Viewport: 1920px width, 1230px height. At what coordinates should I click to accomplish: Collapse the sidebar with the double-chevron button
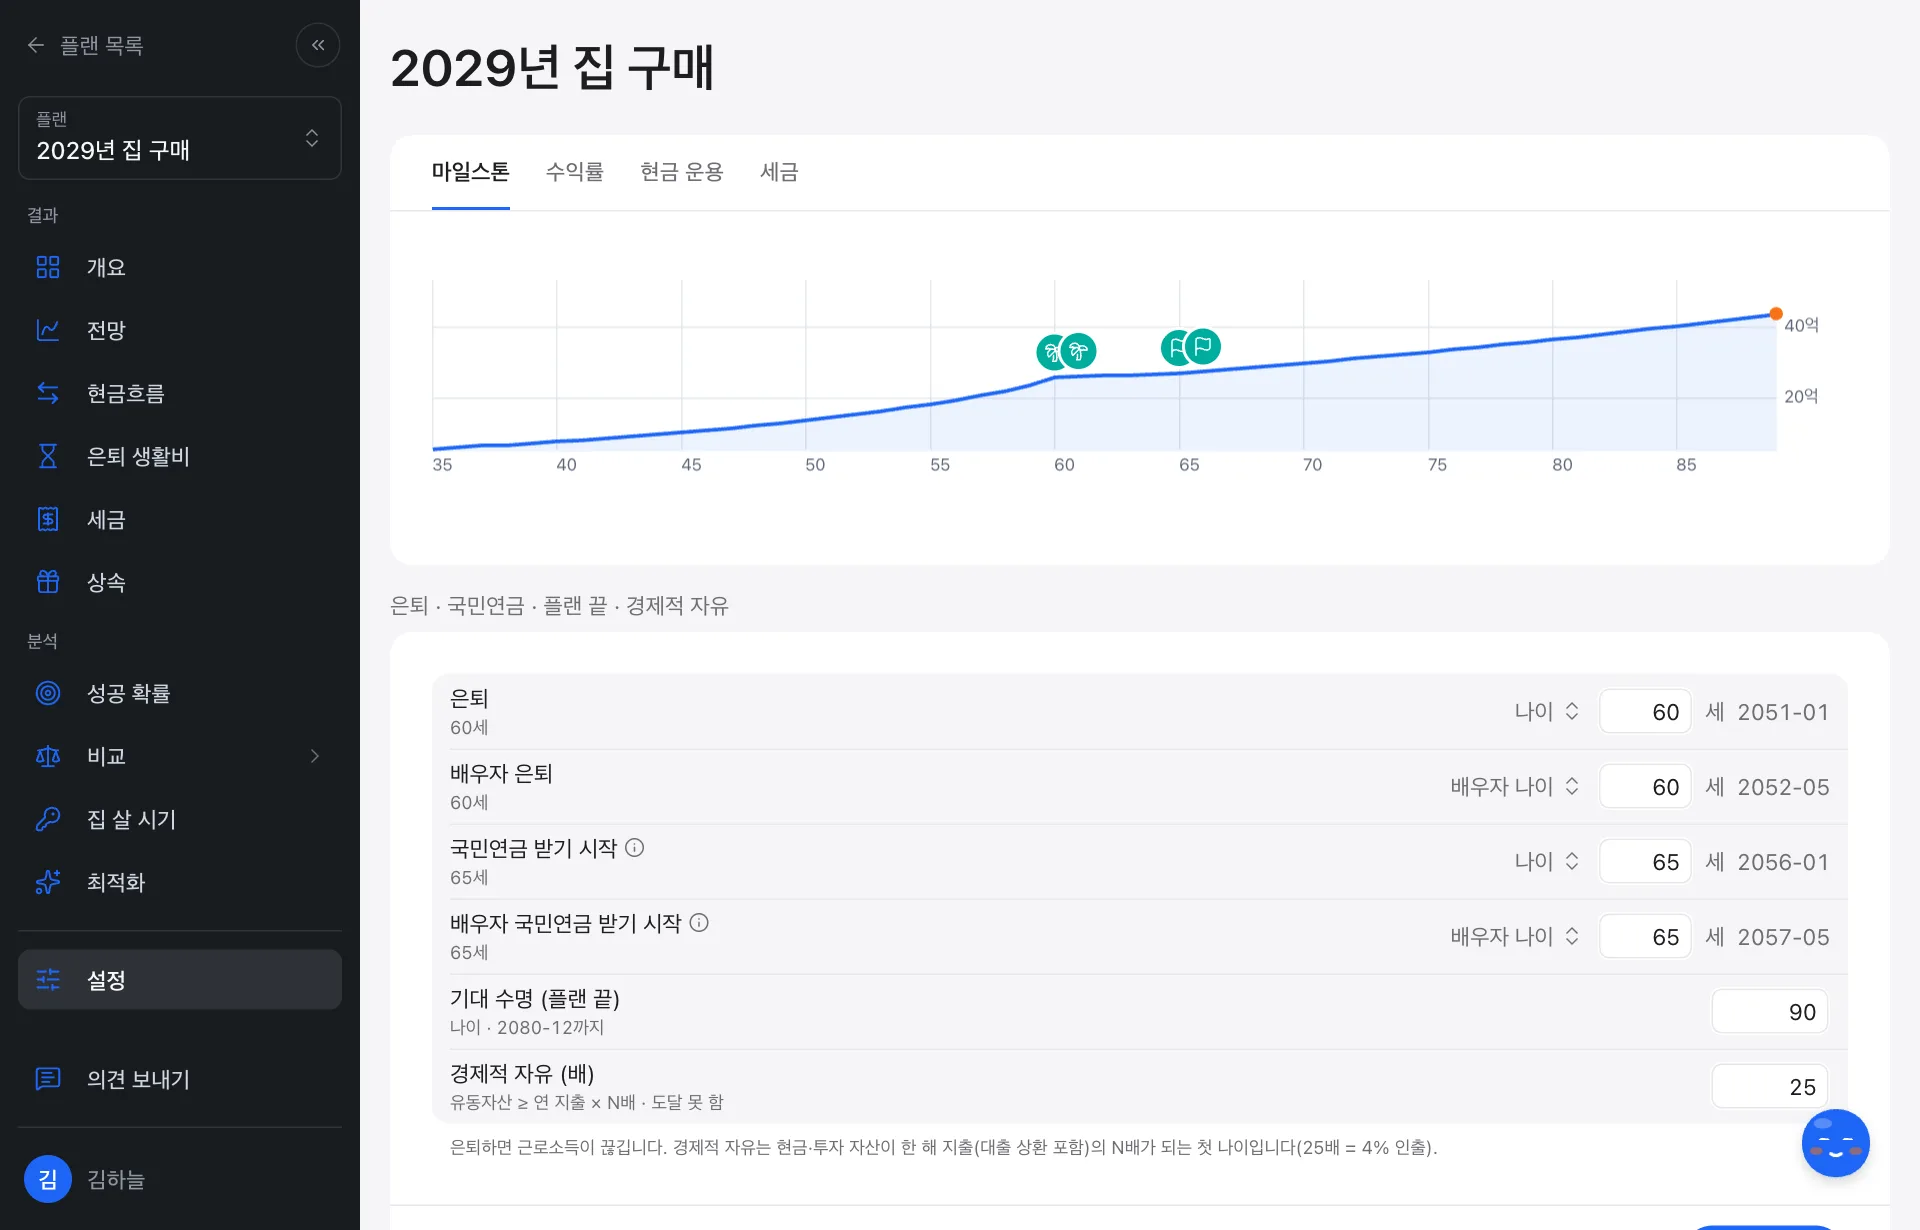[318, 45]
